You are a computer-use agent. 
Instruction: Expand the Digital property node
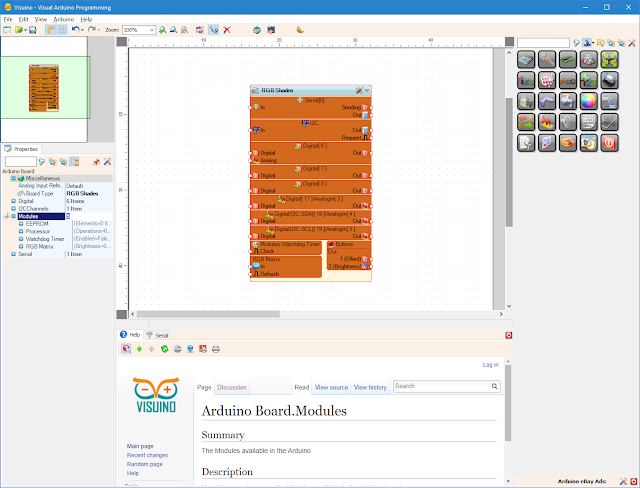point(13,201)
